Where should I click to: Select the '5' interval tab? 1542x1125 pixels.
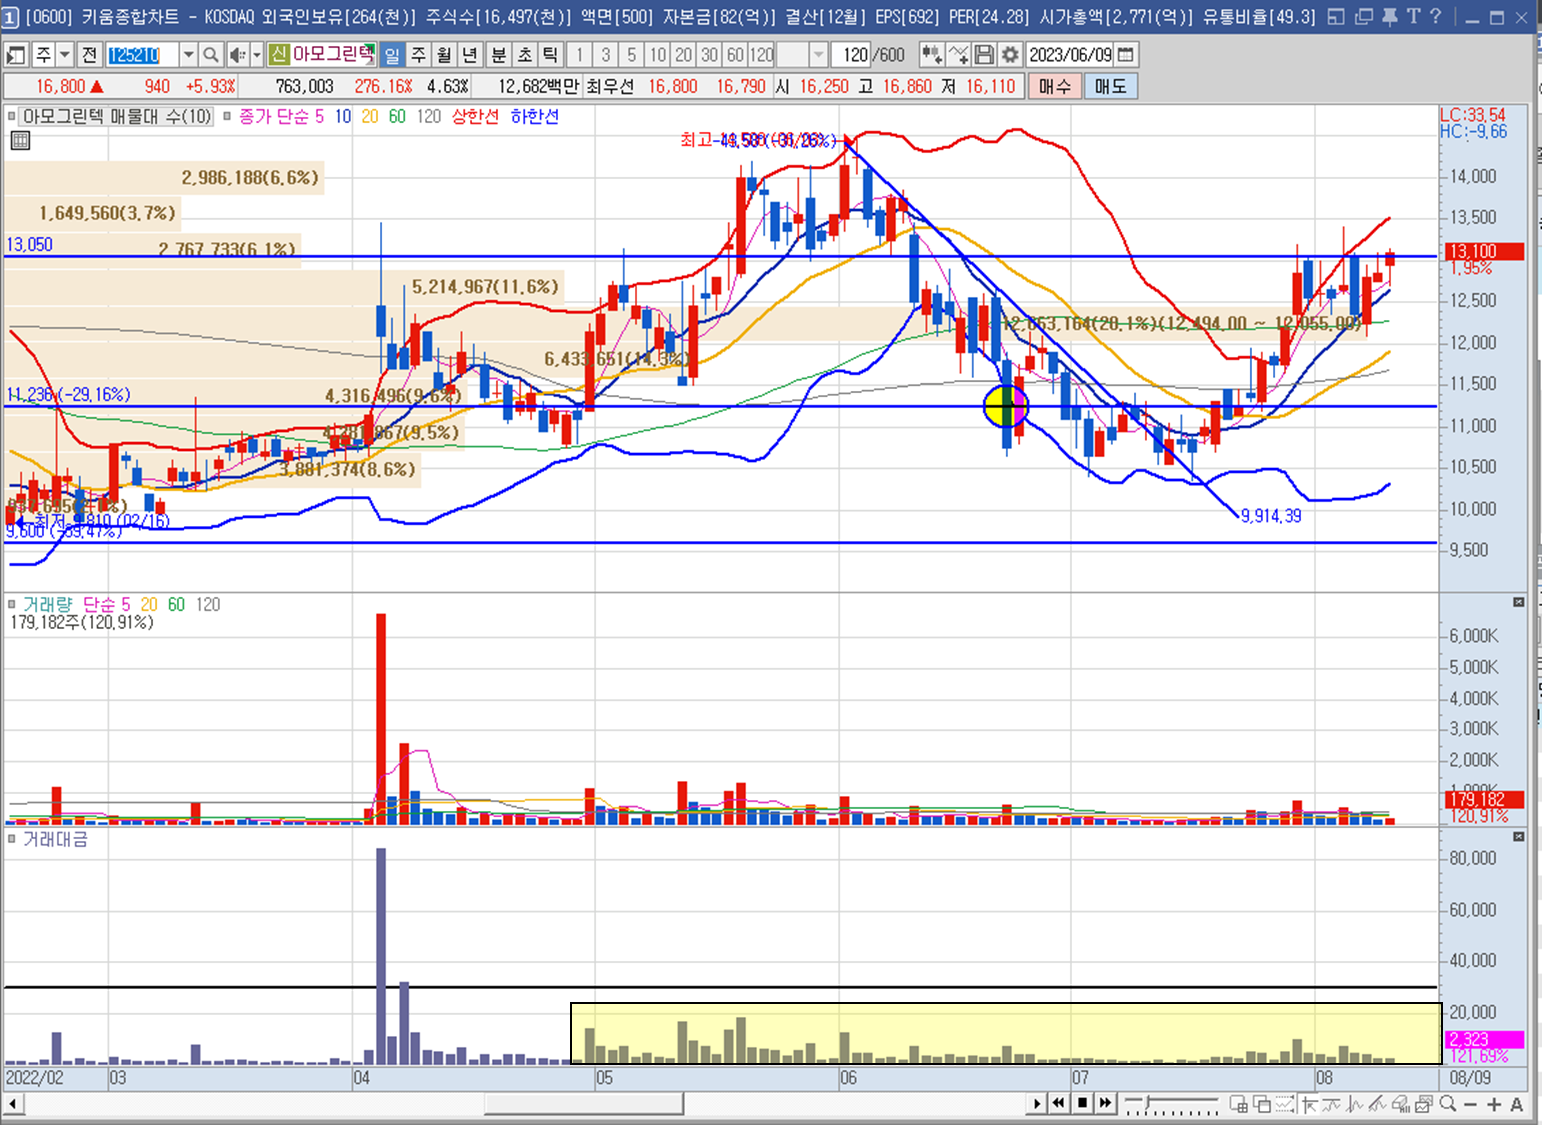tap(631, 55)
